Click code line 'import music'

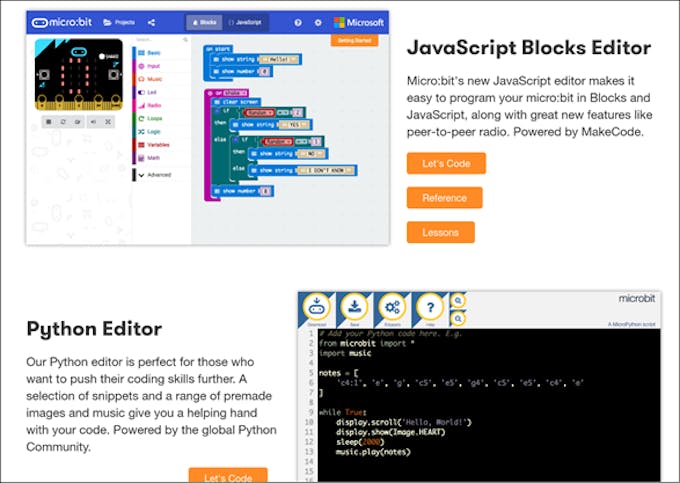(345, 353)
